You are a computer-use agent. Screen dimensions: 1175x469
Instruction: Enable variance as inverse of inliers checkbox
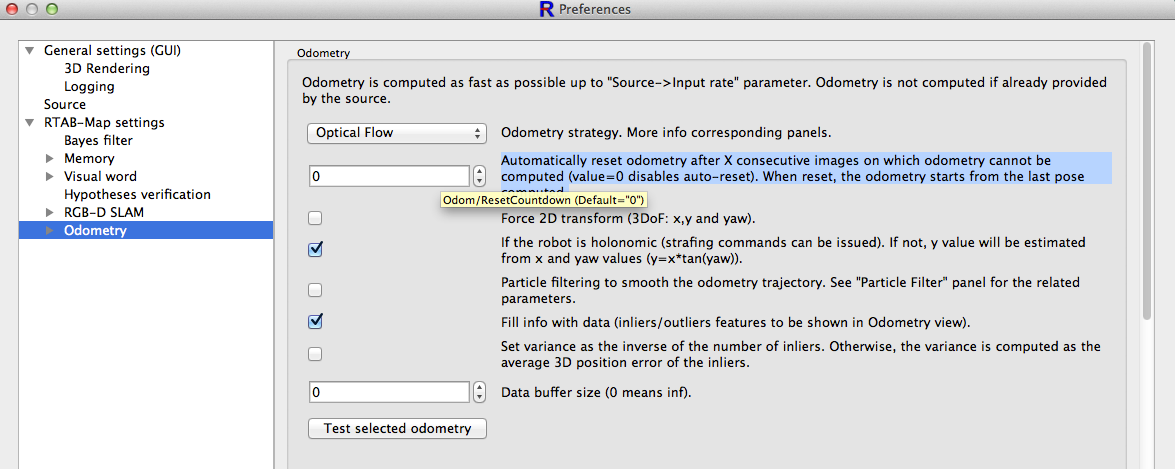pos(315,354)
